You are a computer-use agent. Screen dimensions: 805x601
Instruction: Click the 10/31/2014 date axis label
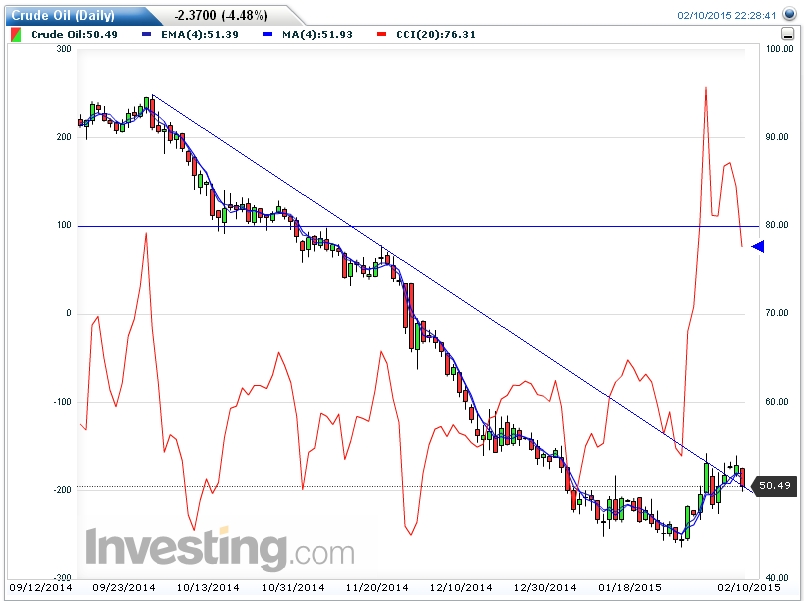tap(293, 588)
